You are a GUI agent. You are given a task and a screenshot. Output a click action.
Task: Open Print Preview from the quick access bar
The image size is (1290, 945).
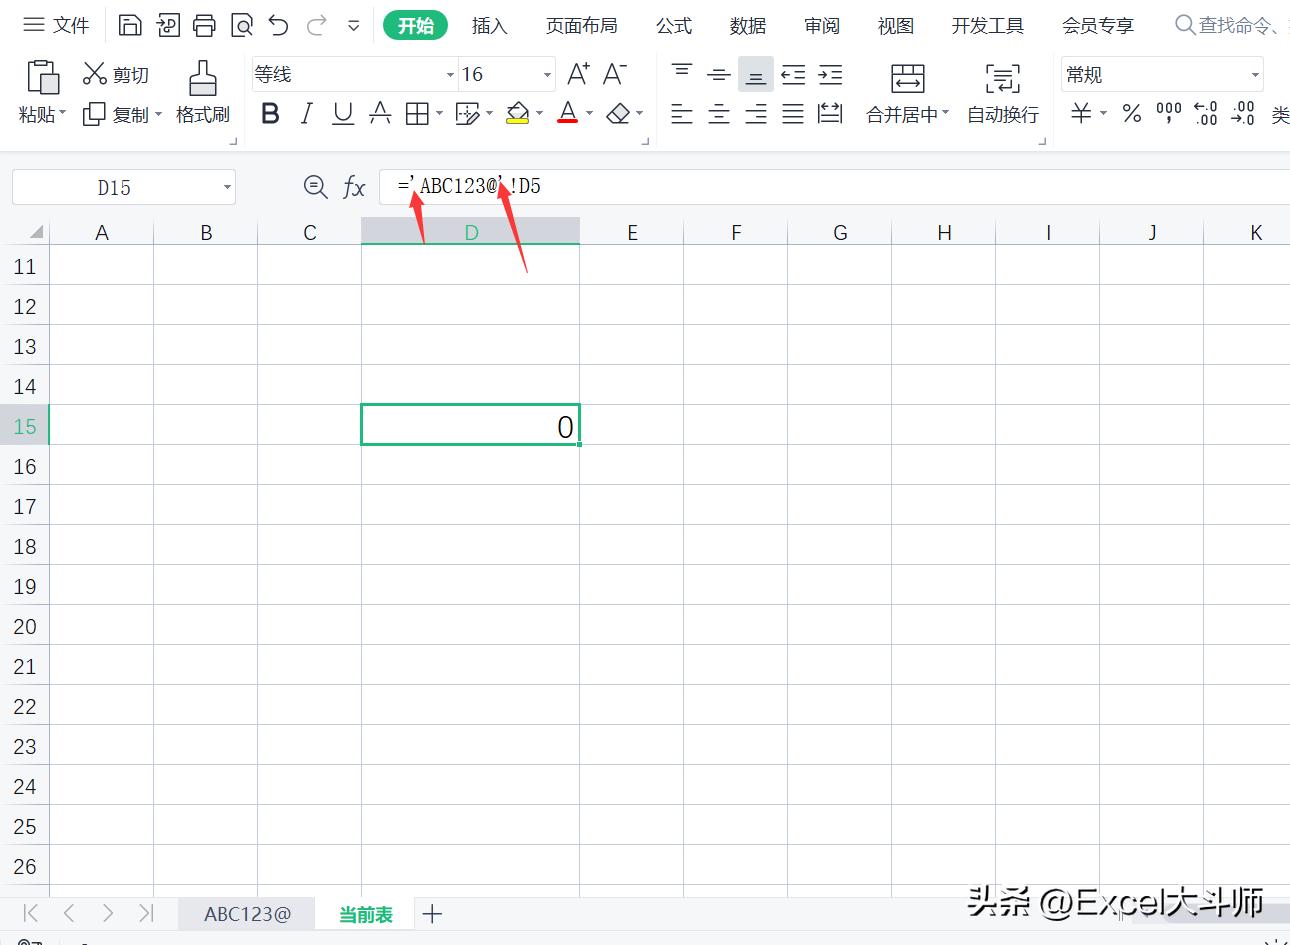[241, 25]
